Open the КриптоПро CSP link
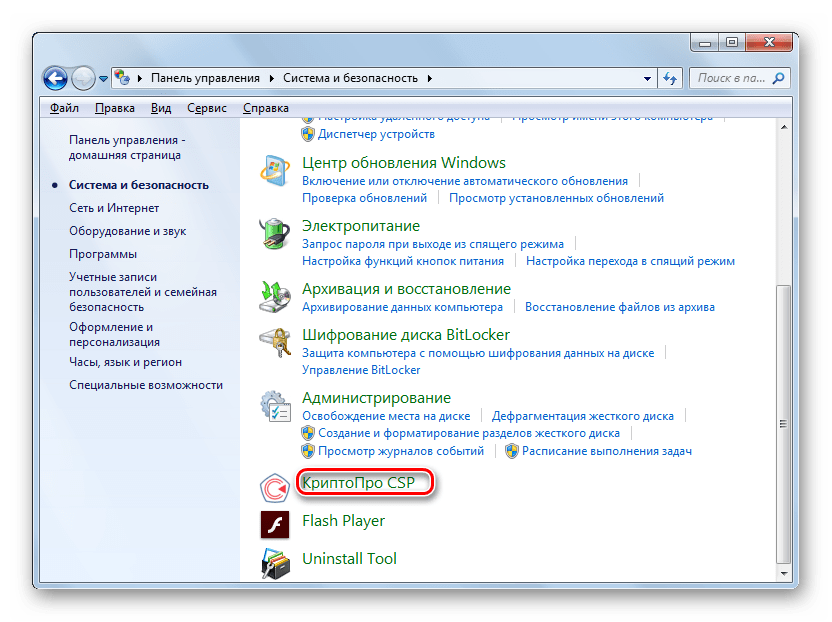The height and width of the screenshot is (622, 832). click(365, 483)
